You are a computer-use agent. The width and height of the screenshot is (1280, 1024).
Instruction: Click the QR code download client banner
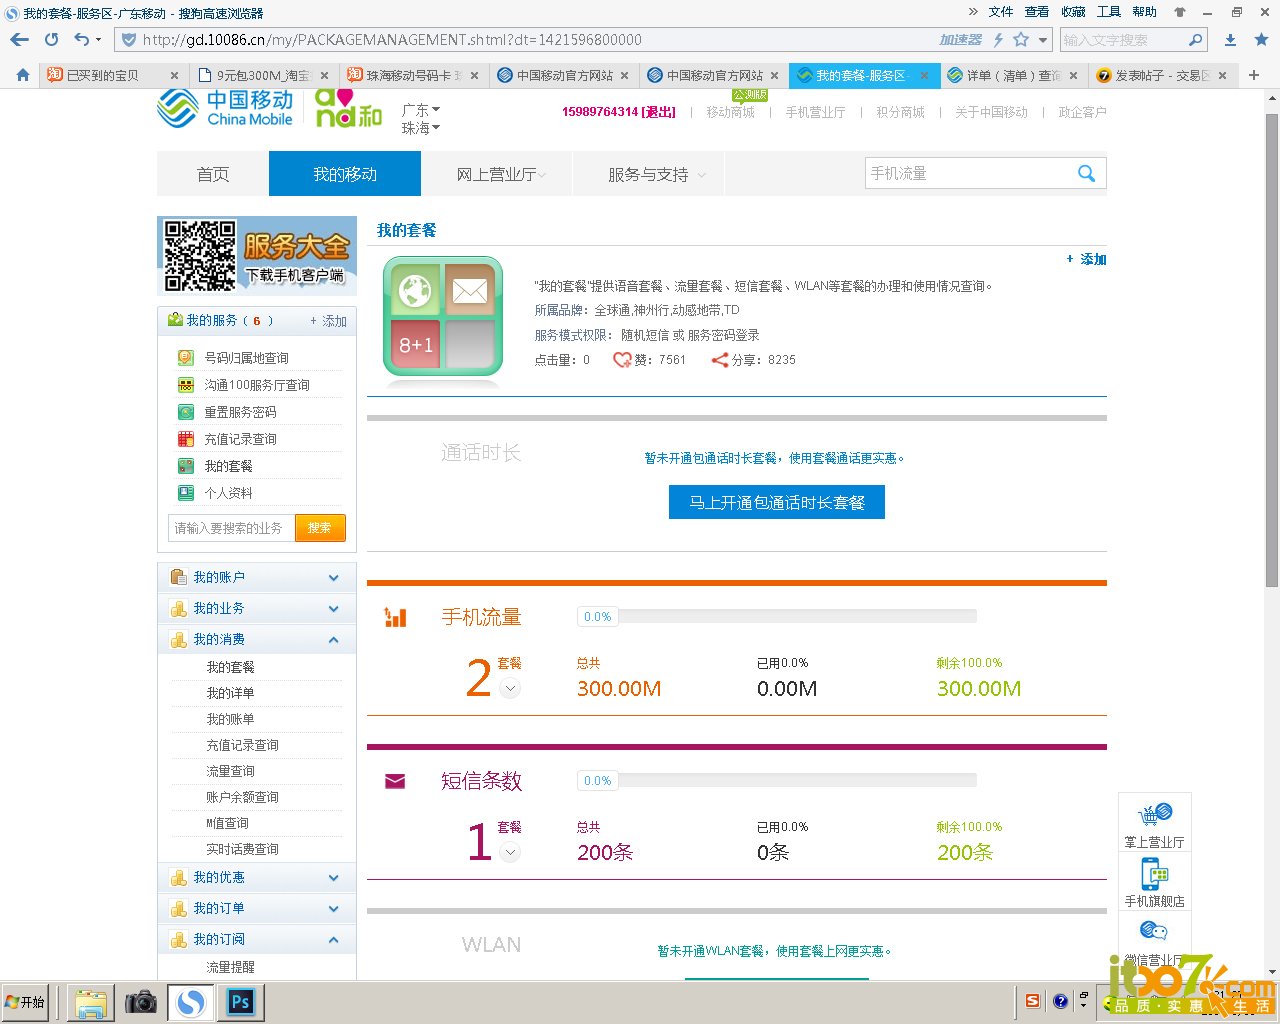pos(257,255)
